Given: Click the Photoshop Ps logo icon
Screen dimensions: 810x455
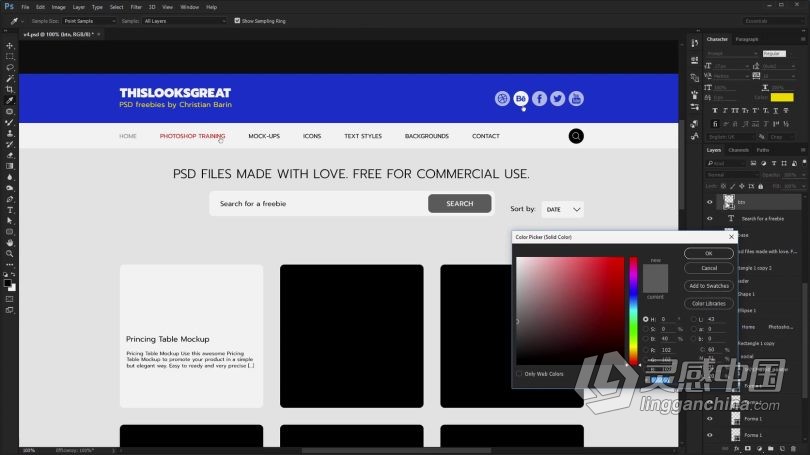Looking at the screenshot, I should [9, 7].
